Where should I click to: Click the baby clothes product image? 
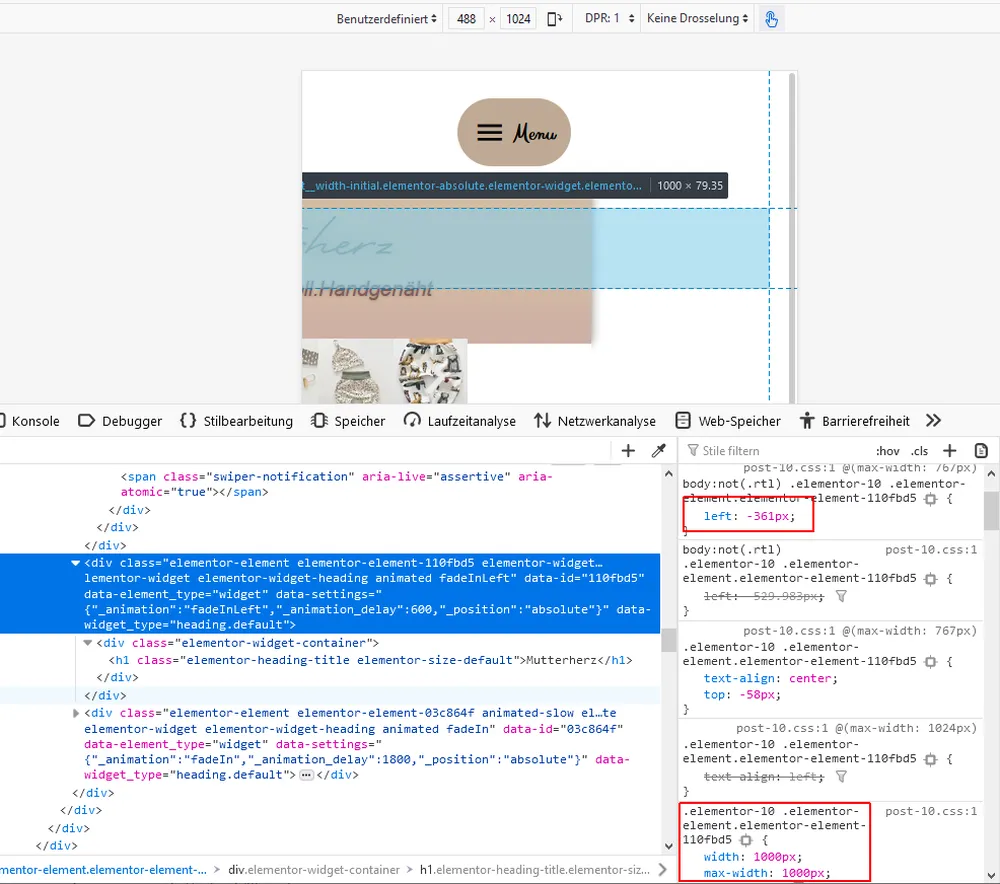coord(384,371)
